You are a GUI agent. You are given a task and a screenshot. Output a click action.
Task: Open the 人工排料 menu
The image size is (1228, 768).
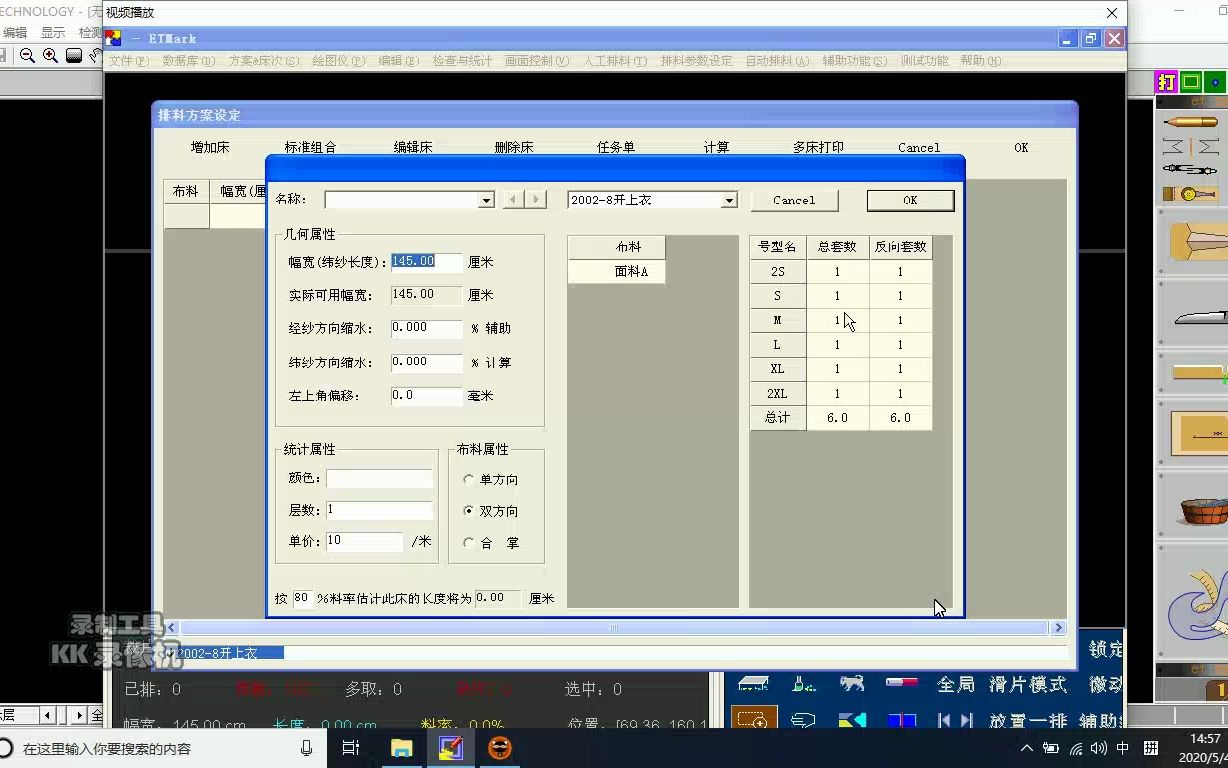pos(612,60)
